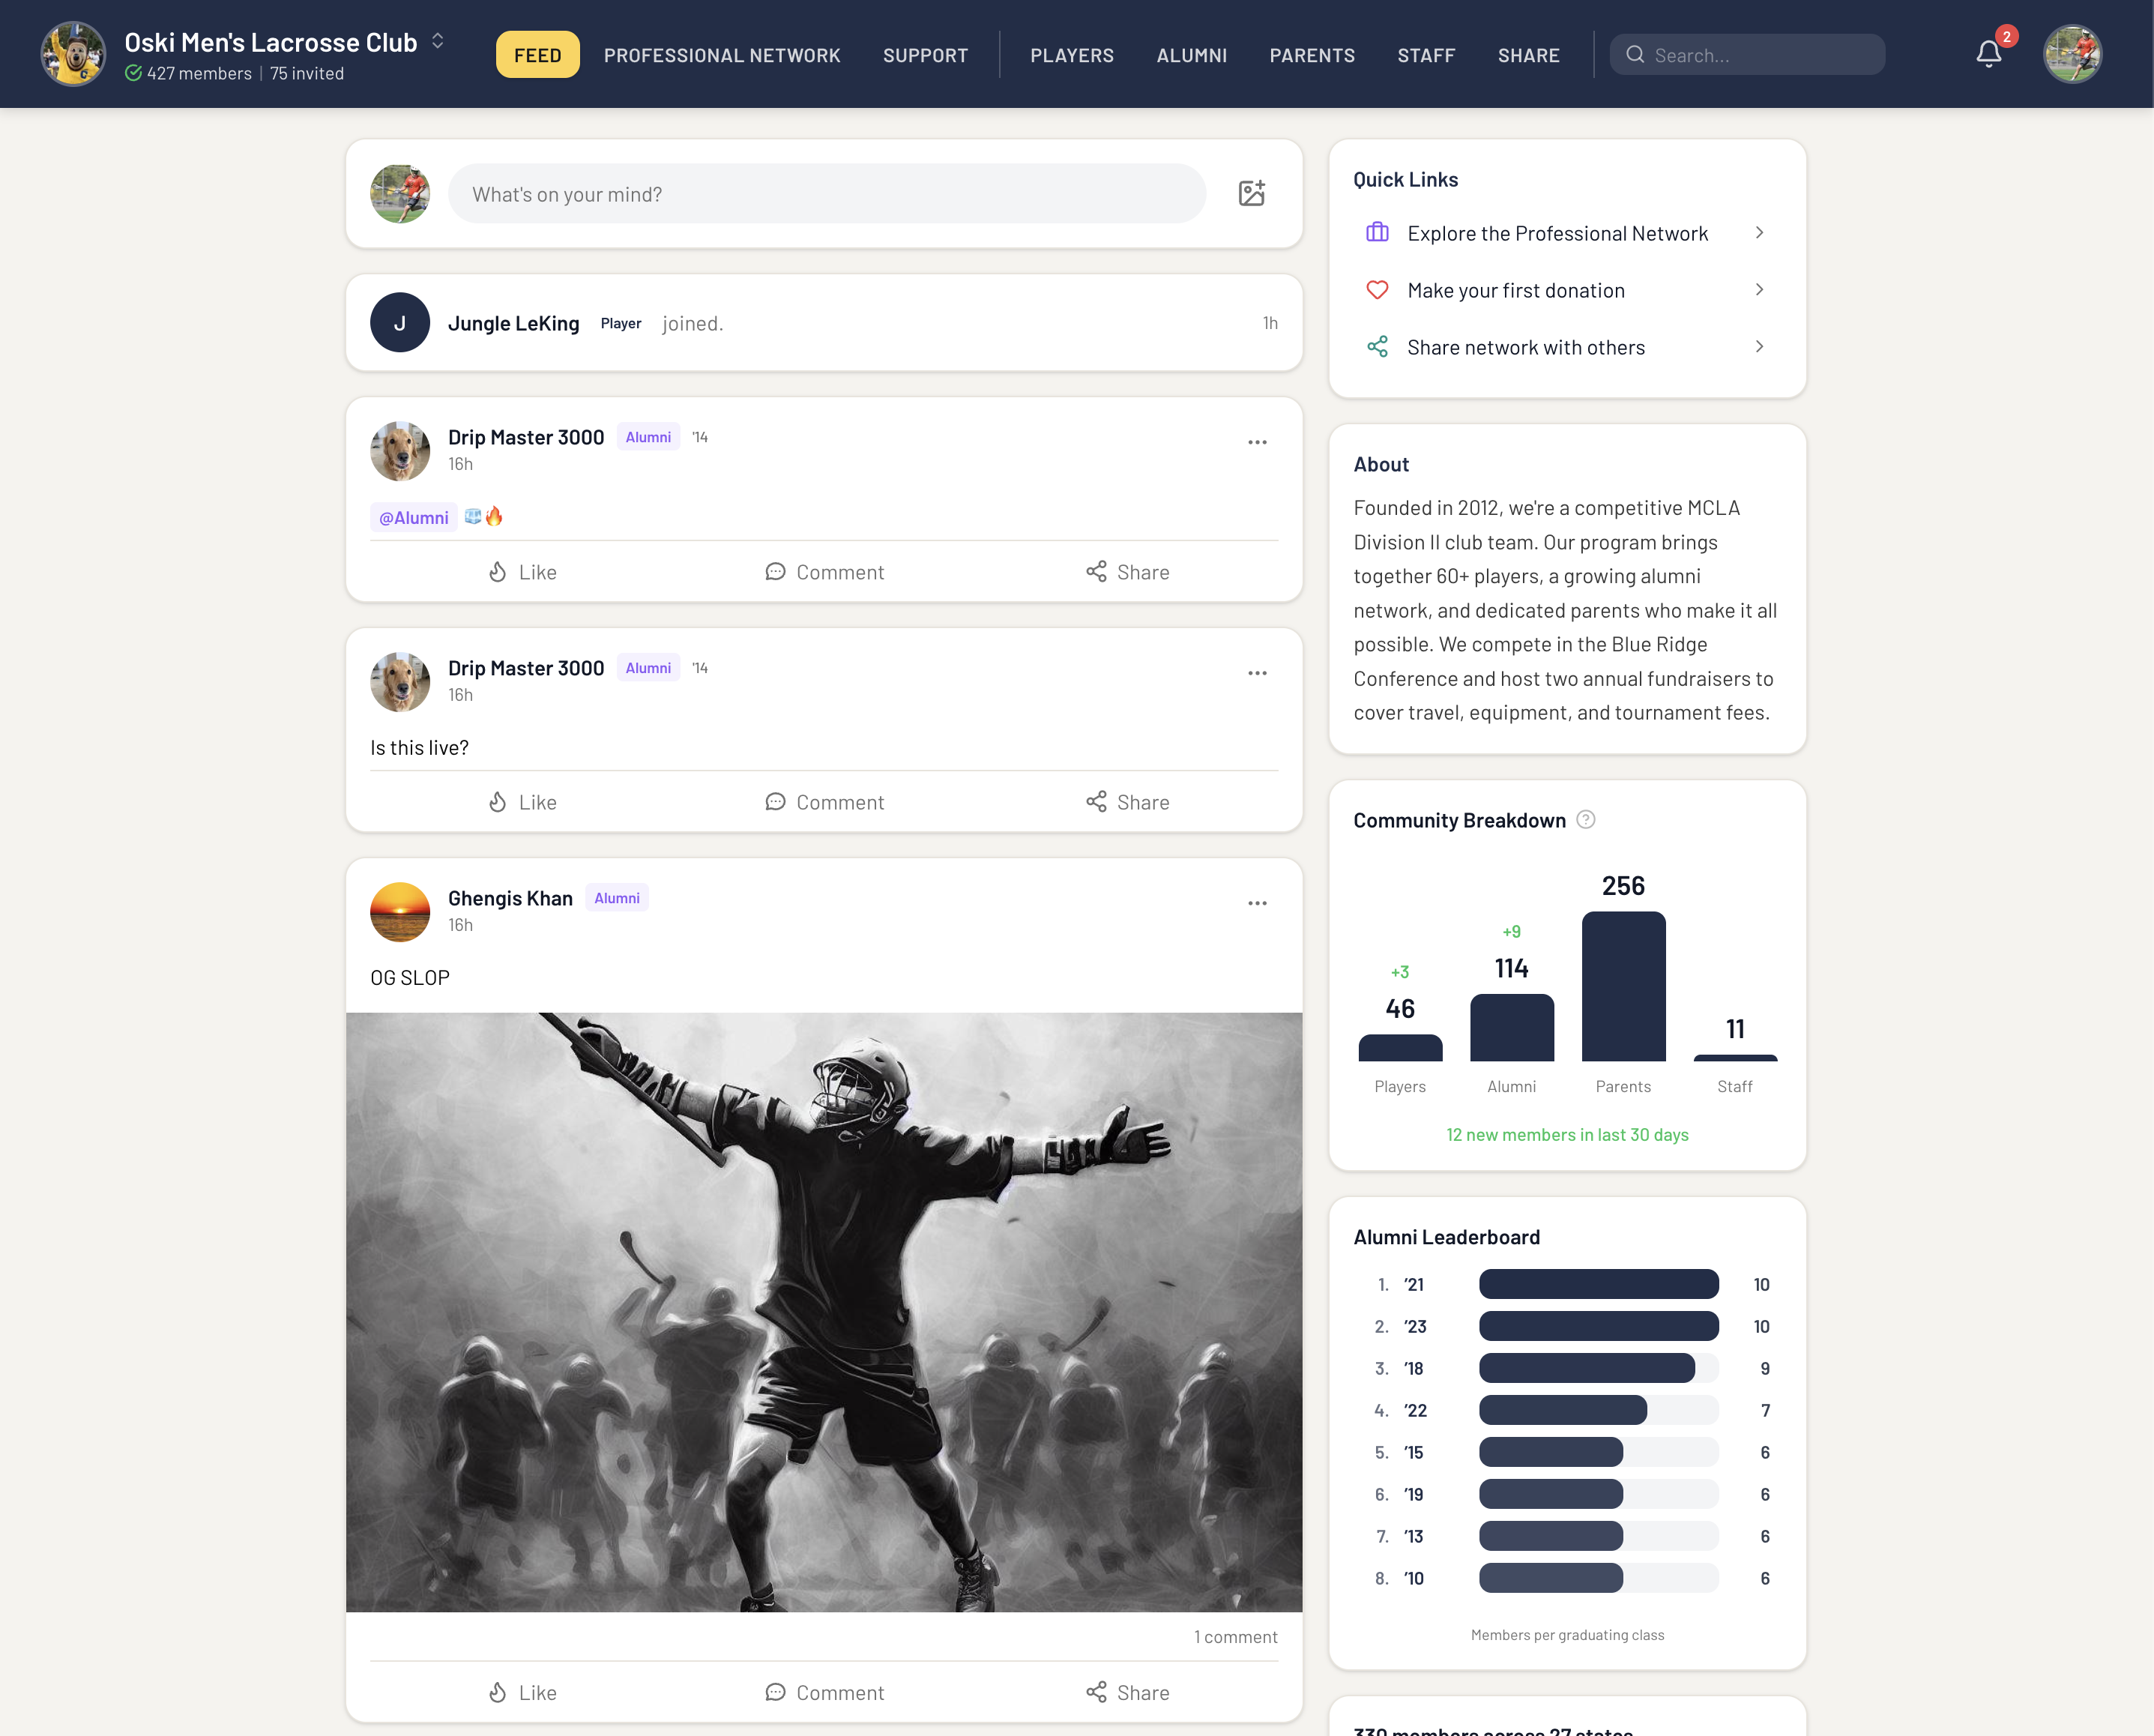Image resolution: width=2154 pixels, height=1736 pixels.
Task: Open your profile avatar in header
Action: point(2072,54)
